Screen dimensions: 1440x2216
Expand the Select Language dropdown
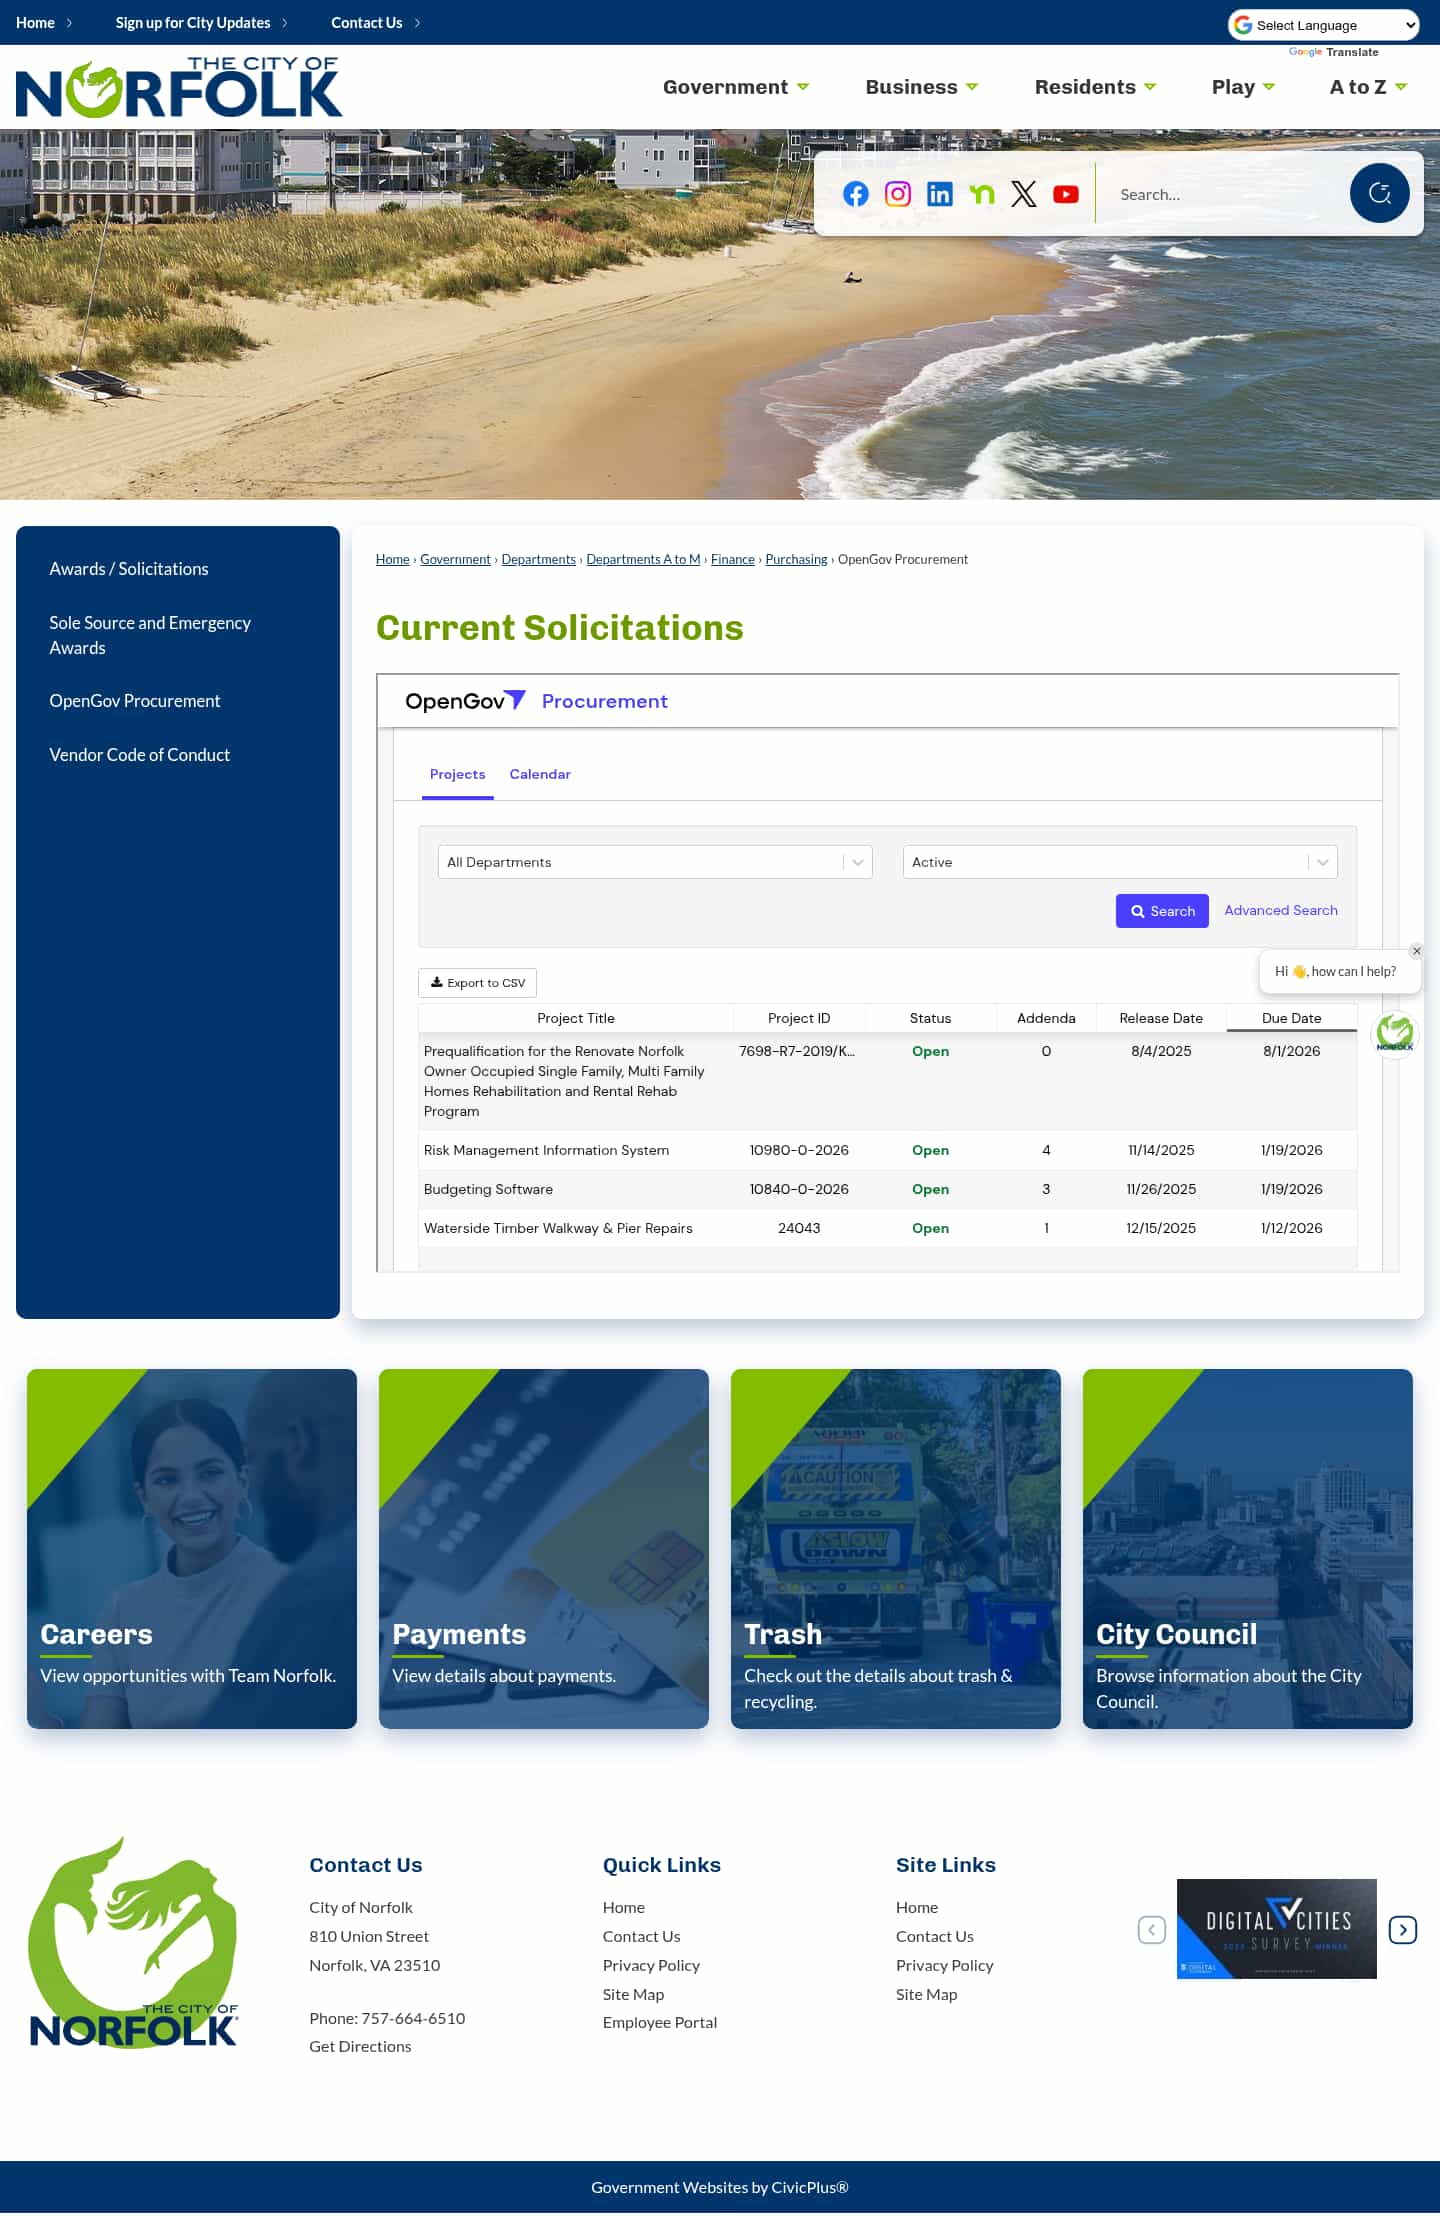tap(1323, 25)
